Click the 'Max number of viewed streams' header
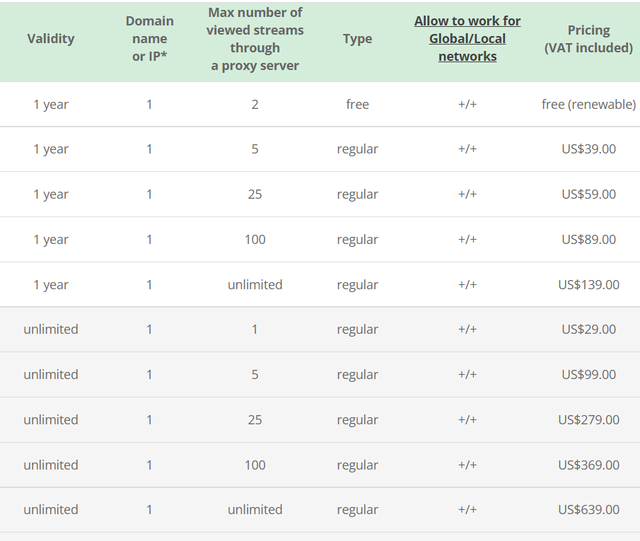 pyautogui.click(x=255, y=39)
